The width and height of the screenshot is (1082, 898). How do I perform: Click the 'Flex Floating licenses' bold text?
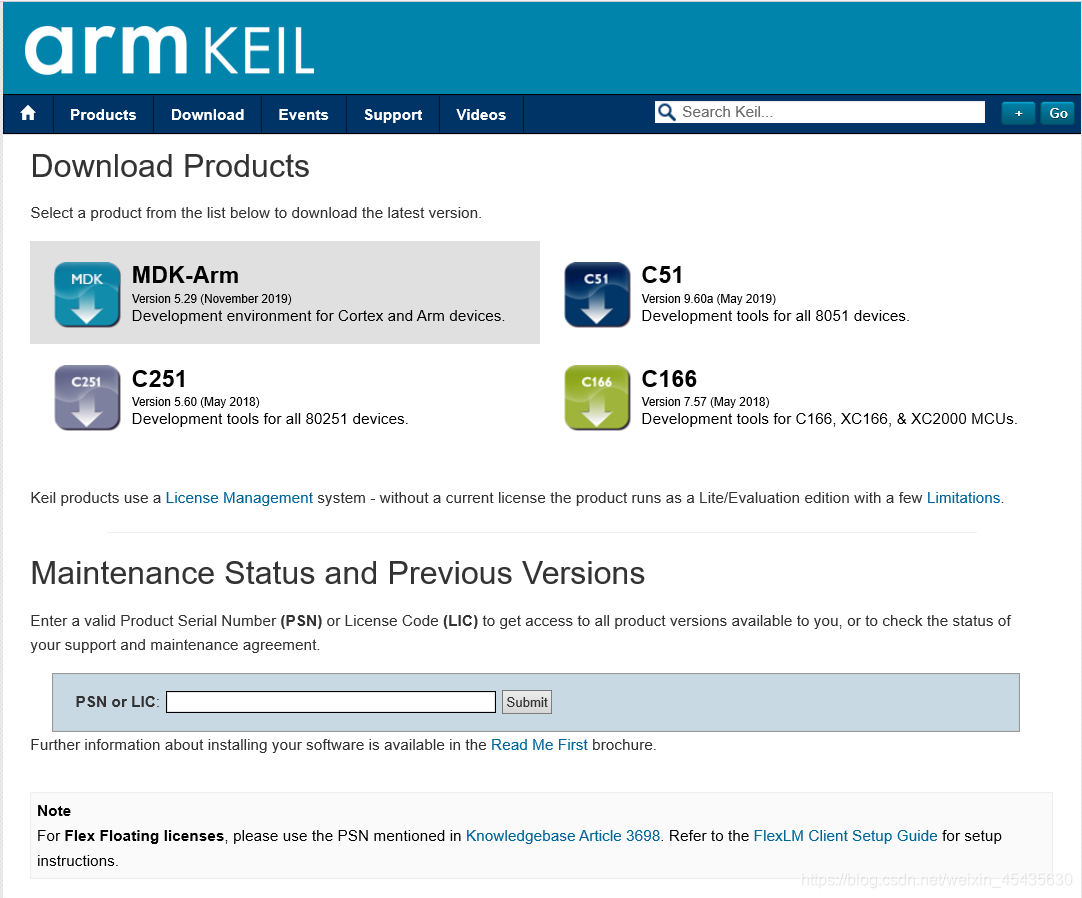(x=144, y=836)
